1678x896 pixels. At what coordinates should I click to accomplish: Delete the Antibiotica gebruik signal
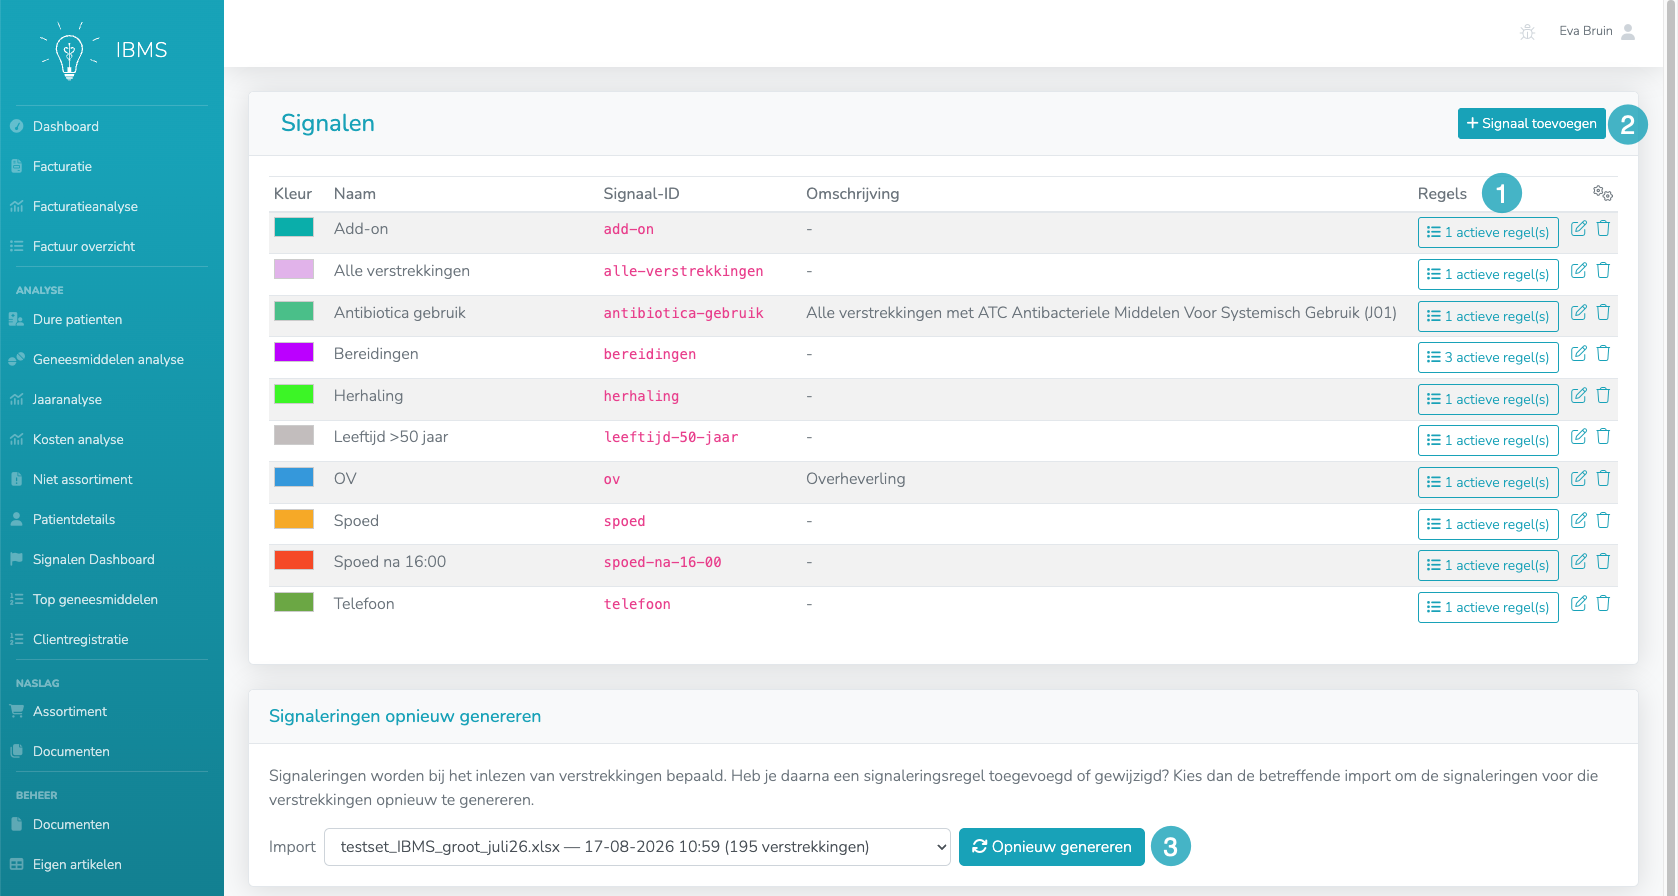pyautogui.click(x=1603, y=313)
